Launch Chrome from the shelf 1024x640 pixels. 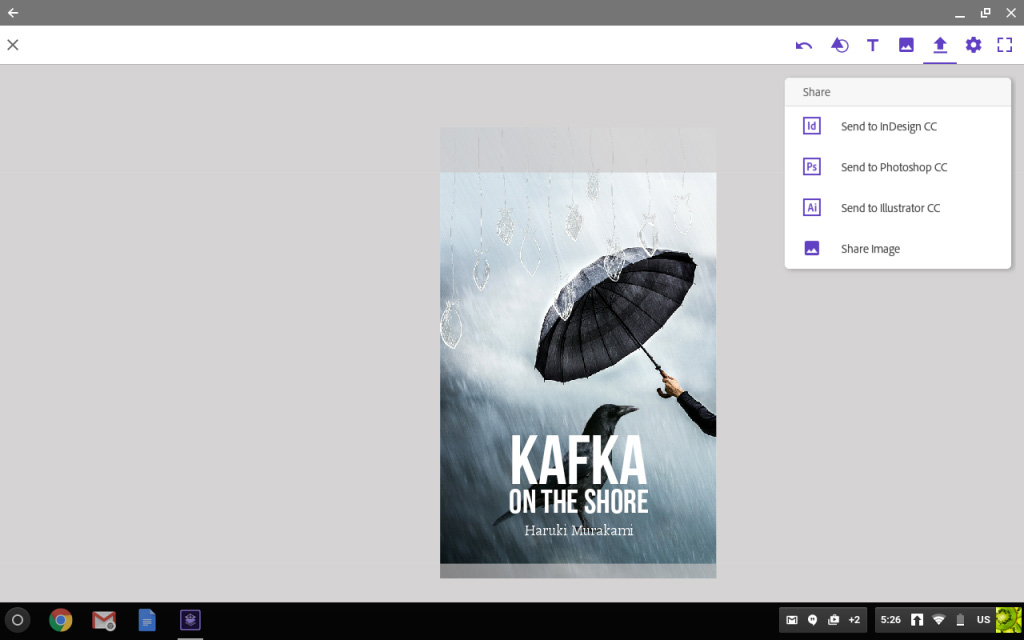[61, 620]
